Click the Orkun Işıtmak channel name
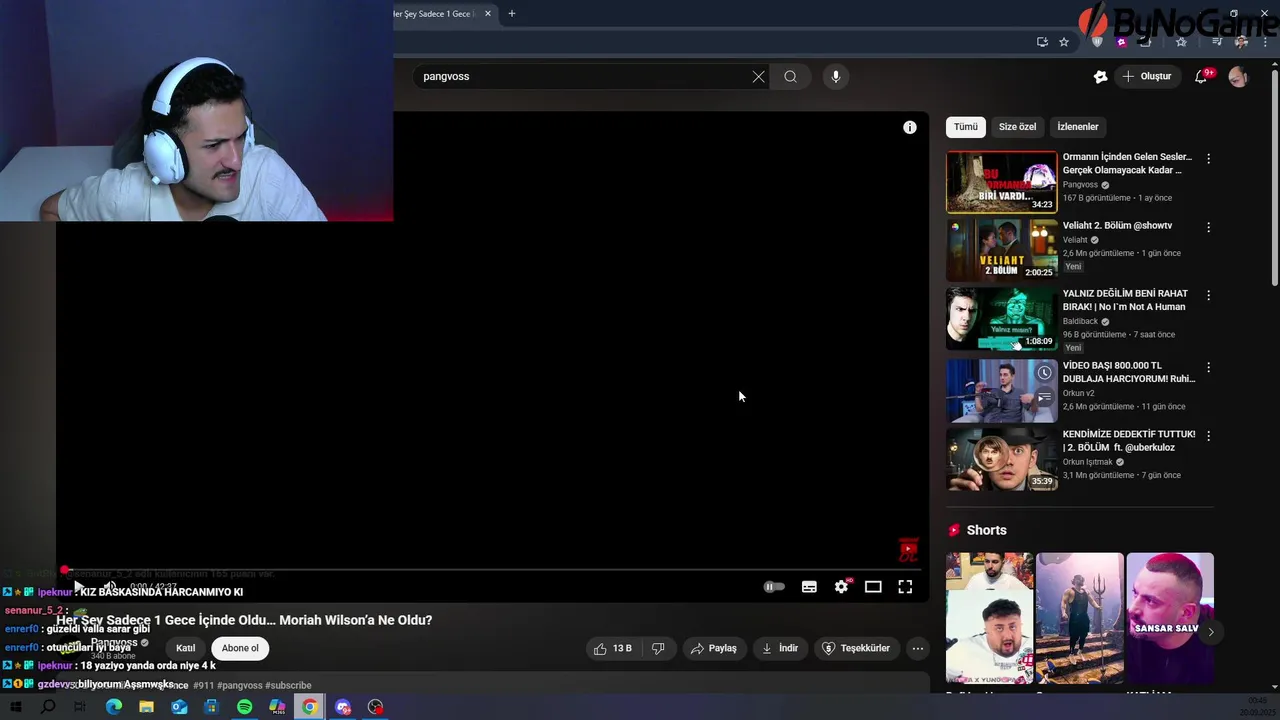 [x=1088, y=462]
